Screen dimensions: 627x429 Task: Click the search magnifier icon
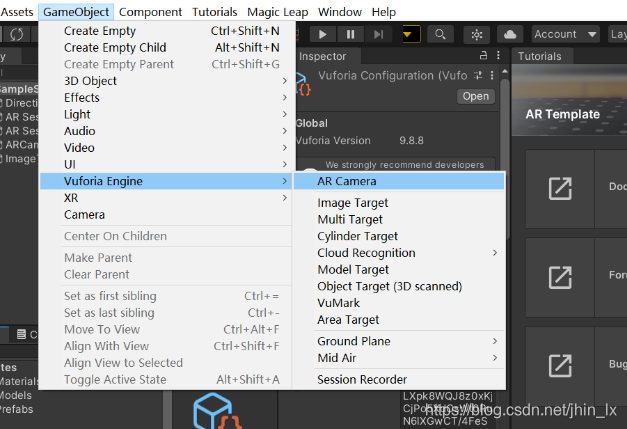pyautogui.click(x=440, y=34)
